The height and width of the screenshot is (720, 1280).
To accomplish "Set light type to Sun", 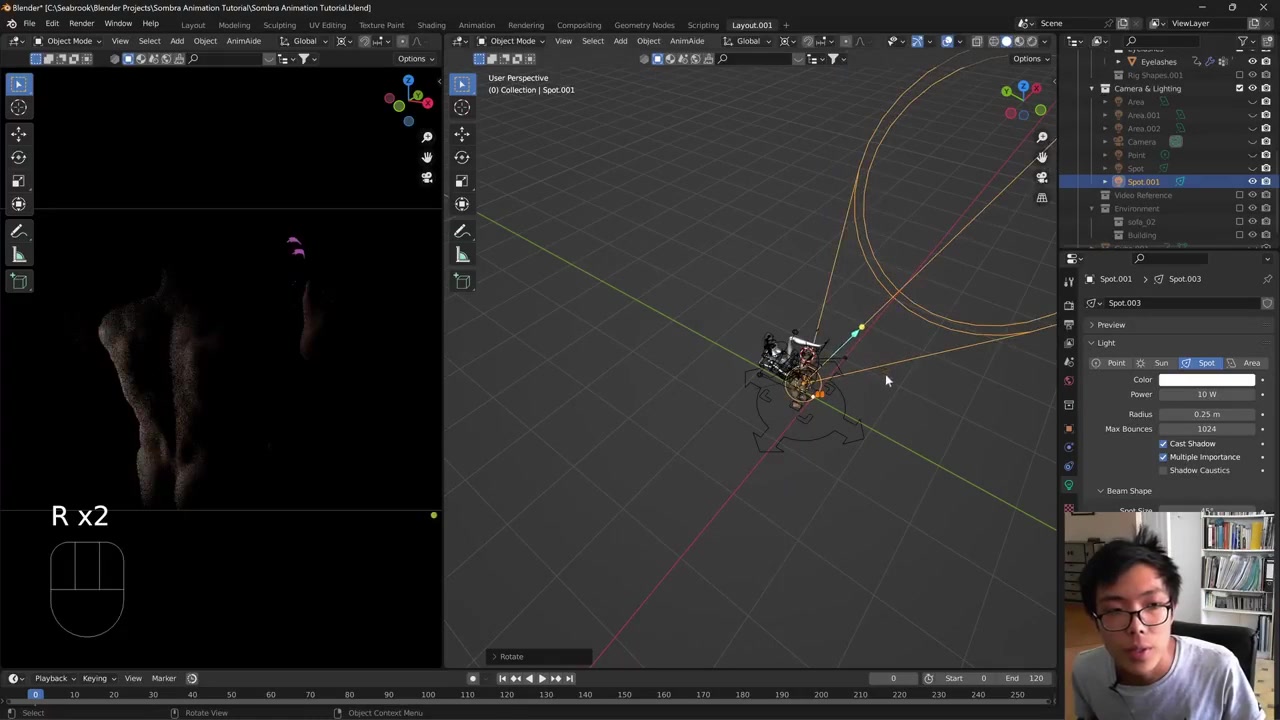I will (1155, 363).
